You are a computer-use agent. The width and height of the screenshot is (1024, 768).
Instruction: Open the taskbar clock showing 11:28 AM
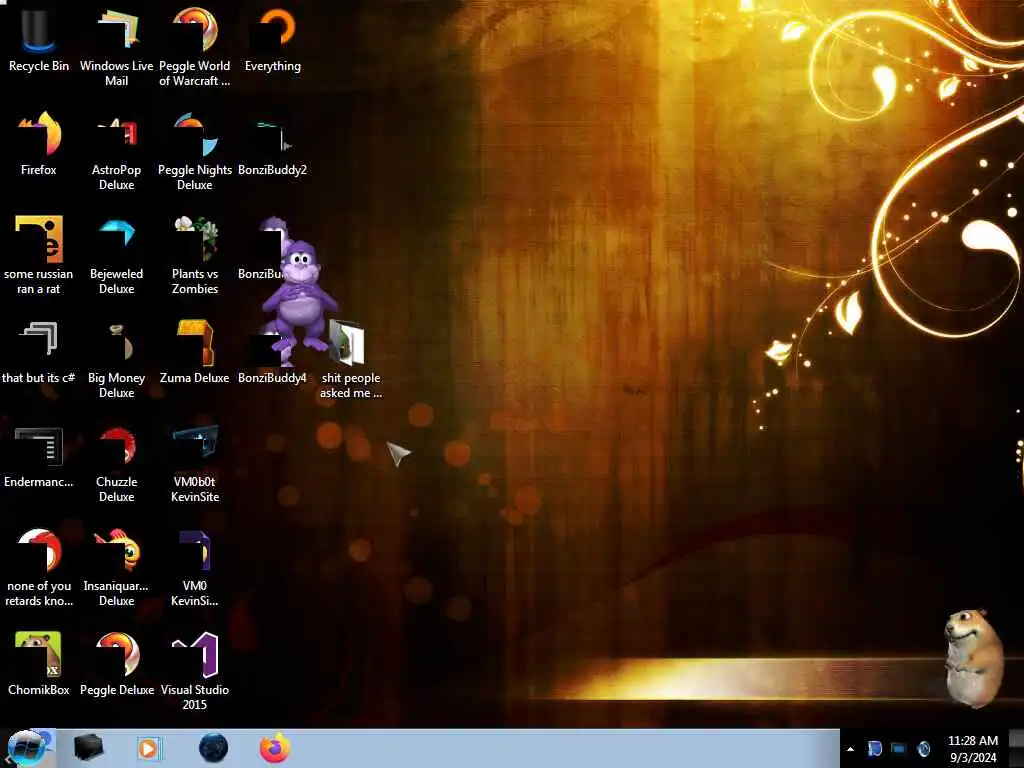[x=973, y=749]
